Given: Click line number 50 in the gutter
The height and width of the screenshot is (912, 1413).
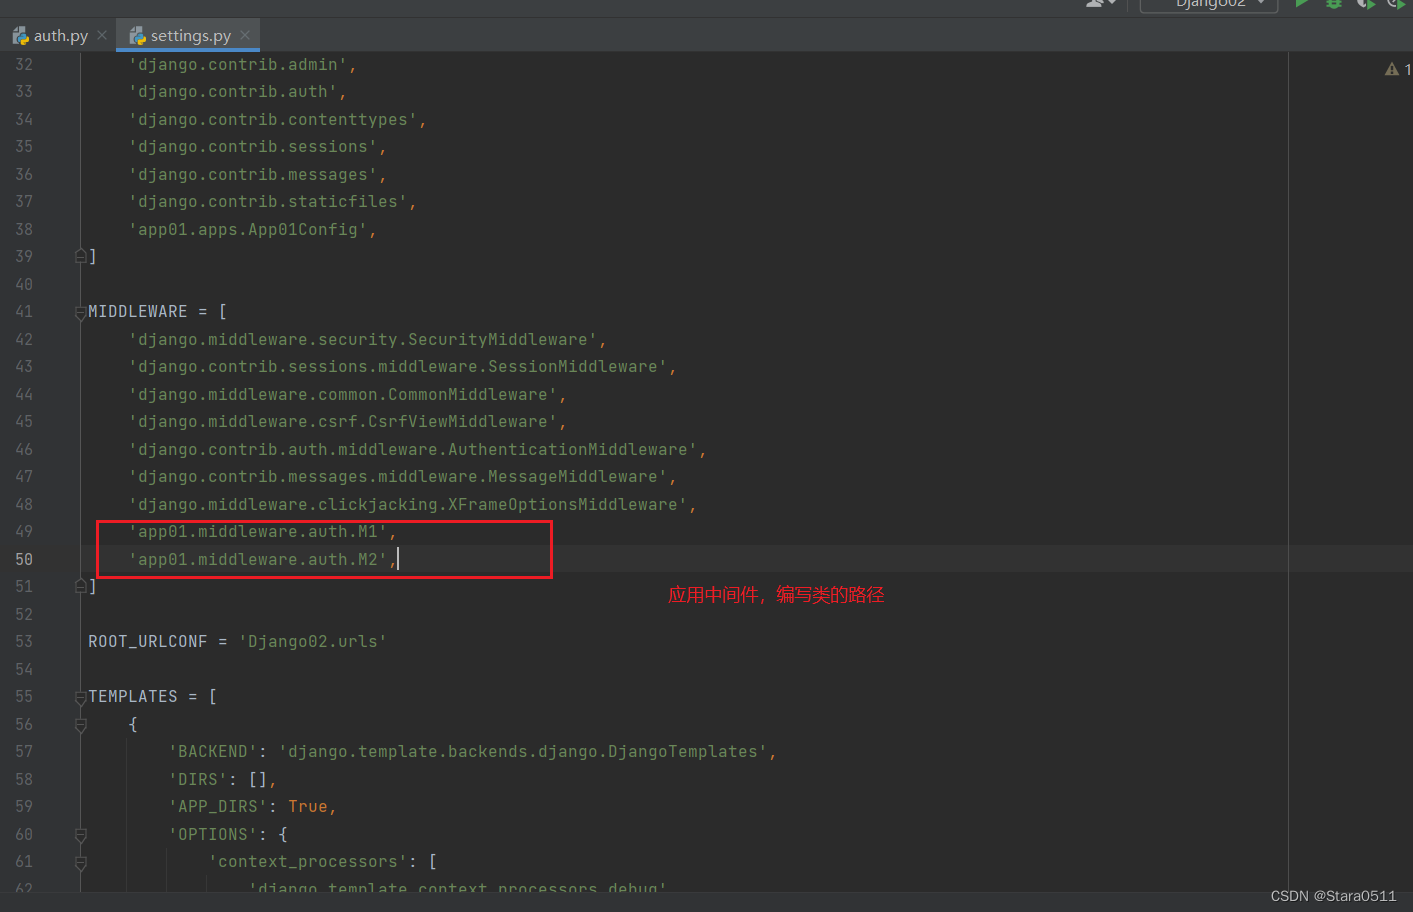Looking at the screenshot, I should click(x=24, y=560).
